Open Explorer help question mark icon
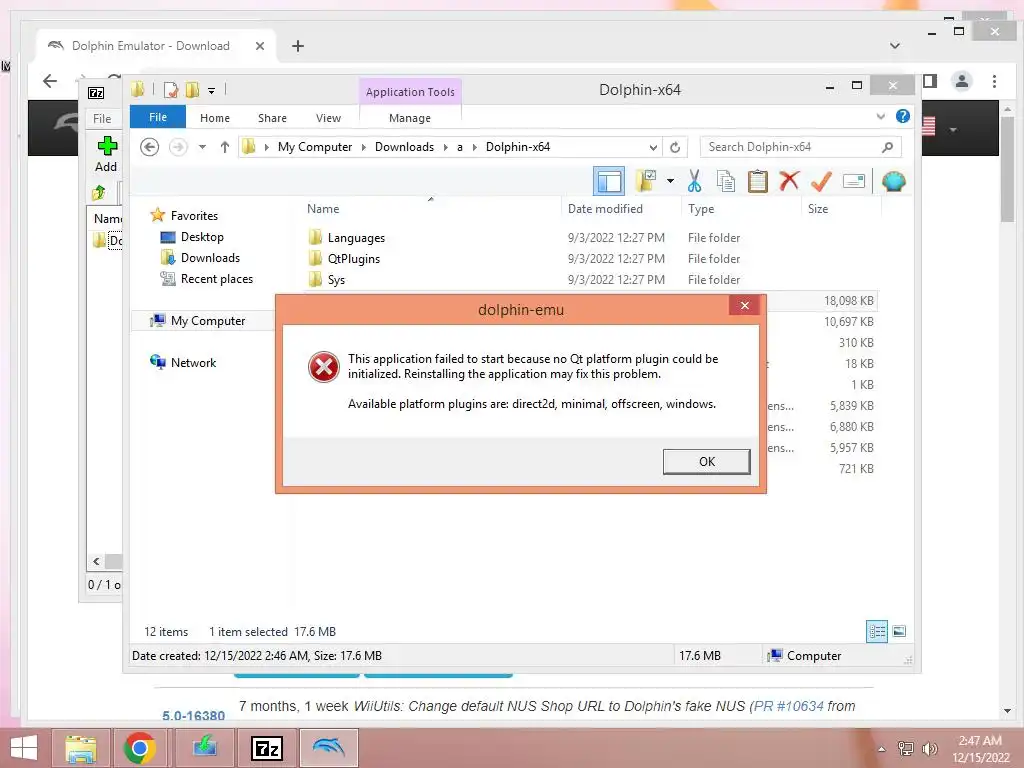The width and height of the screenshot is (1024, 768). coord(903,116)
